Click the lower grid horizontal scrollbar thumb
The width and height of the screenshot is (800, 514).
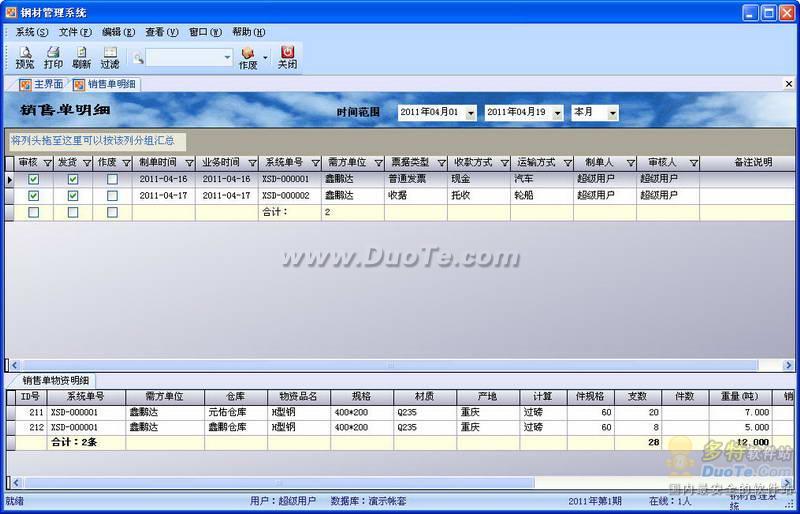[x=279, y=482]
